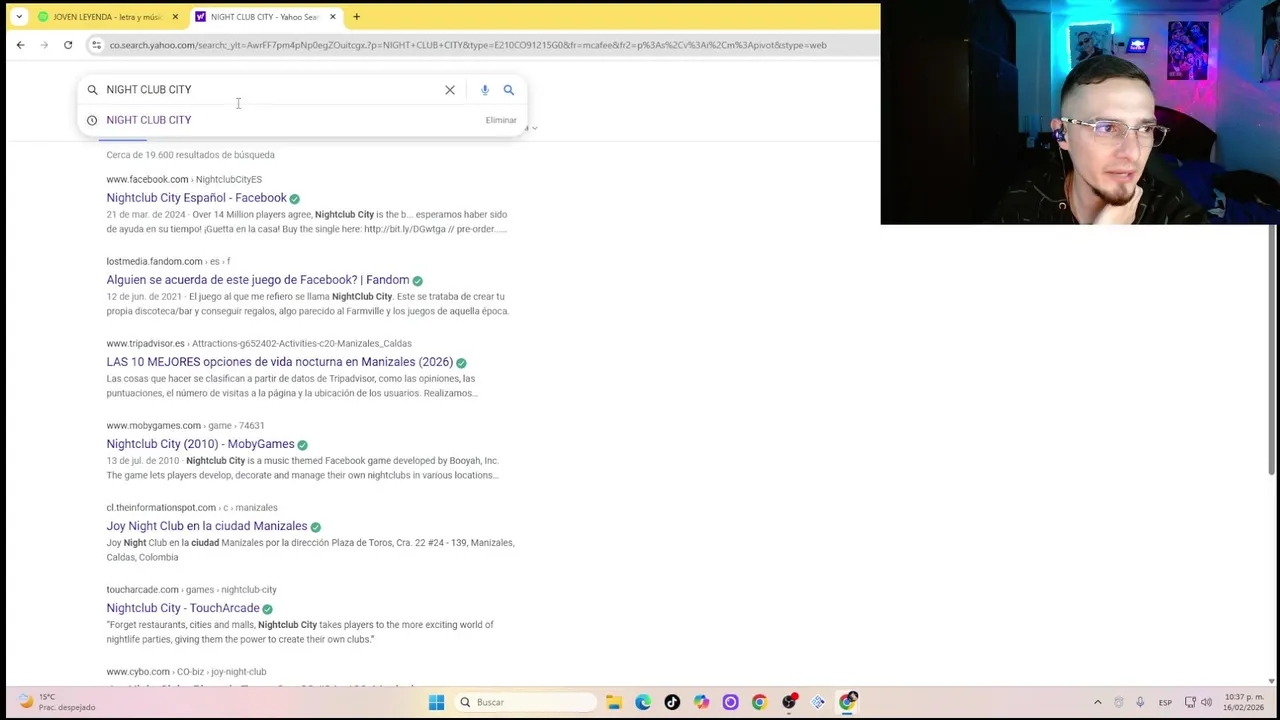Open Nightclub City Español - Facebook result

[x=196, y=198]
